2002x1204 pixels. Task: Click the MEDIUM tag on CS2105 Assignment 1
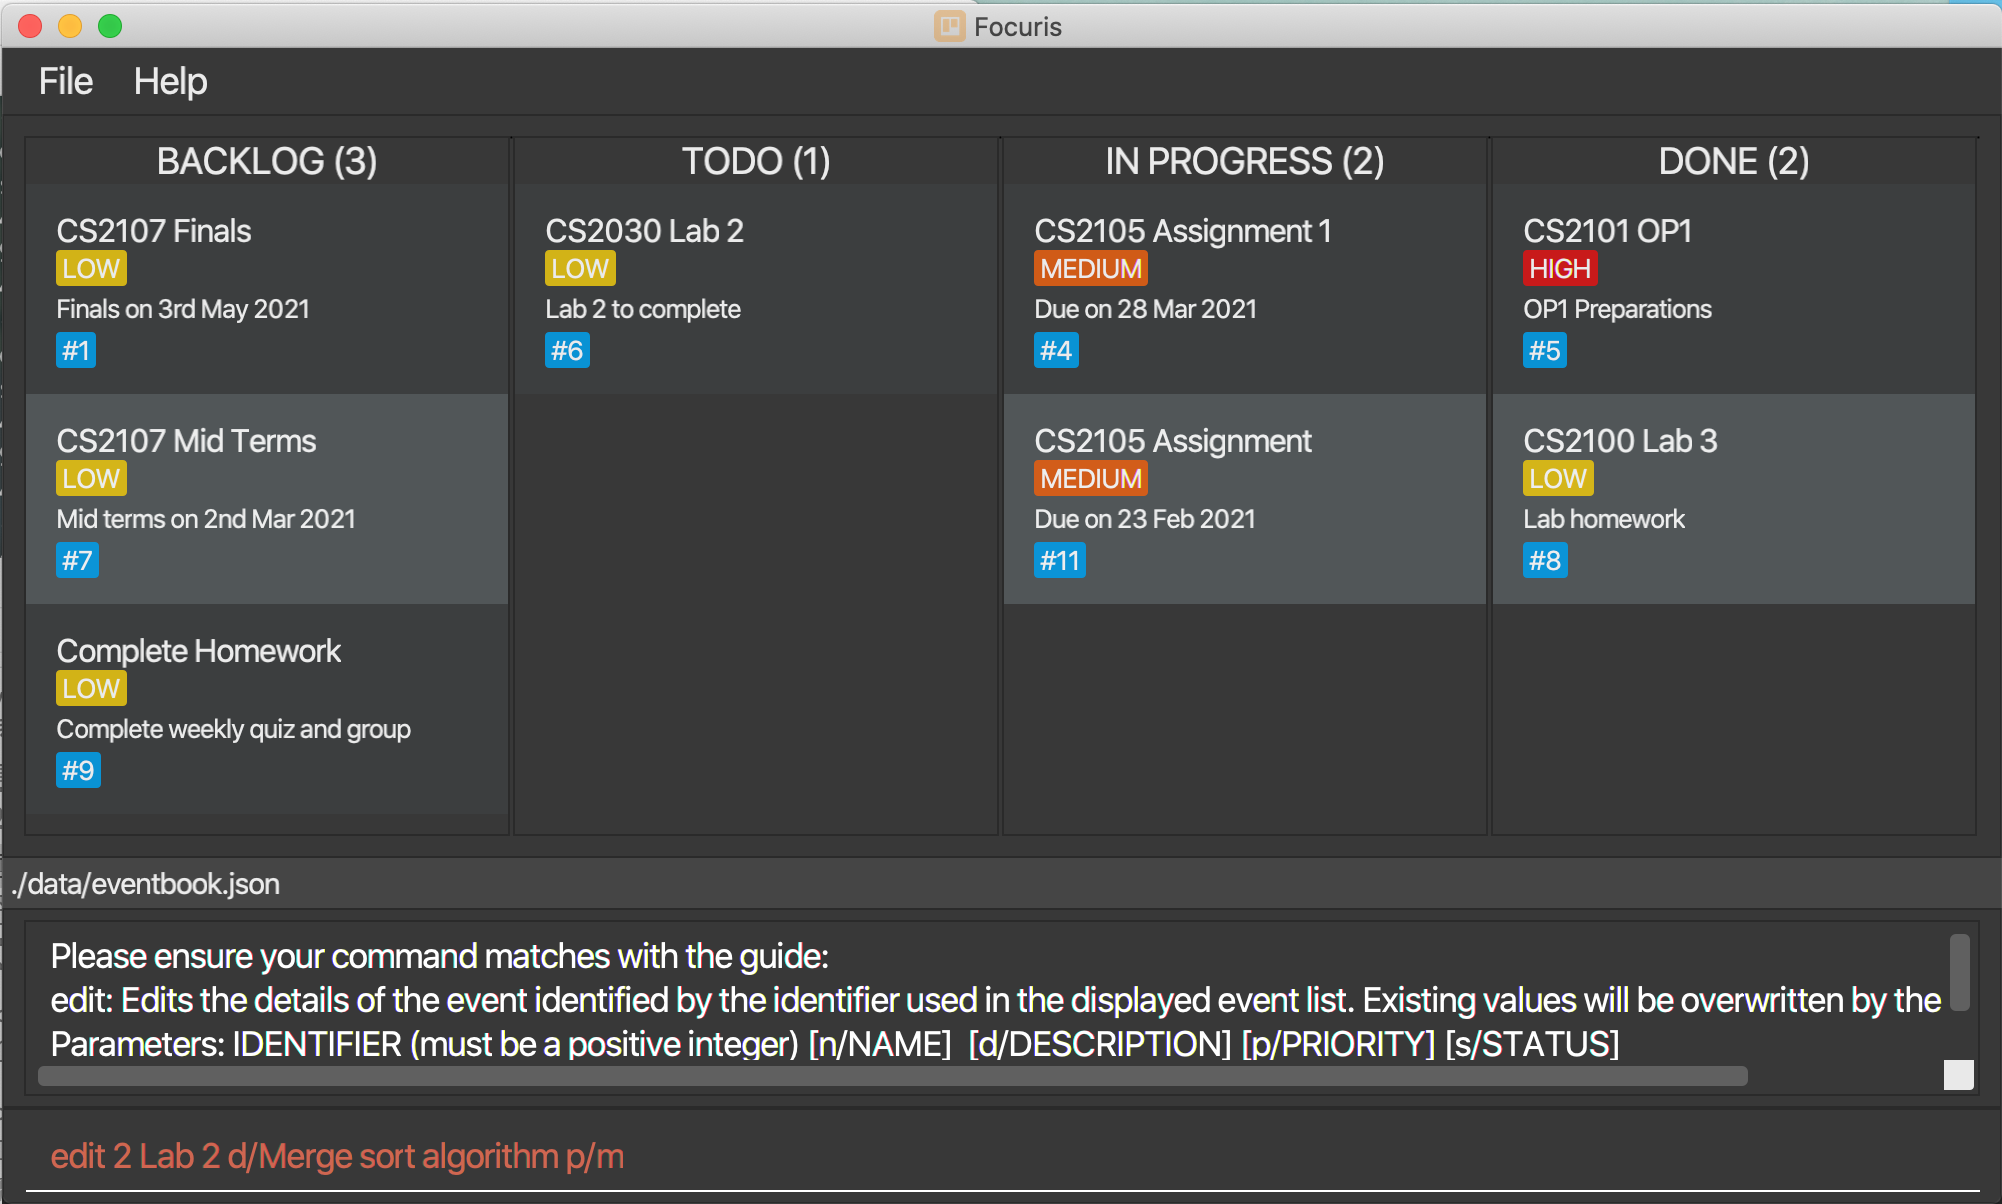1090,269
